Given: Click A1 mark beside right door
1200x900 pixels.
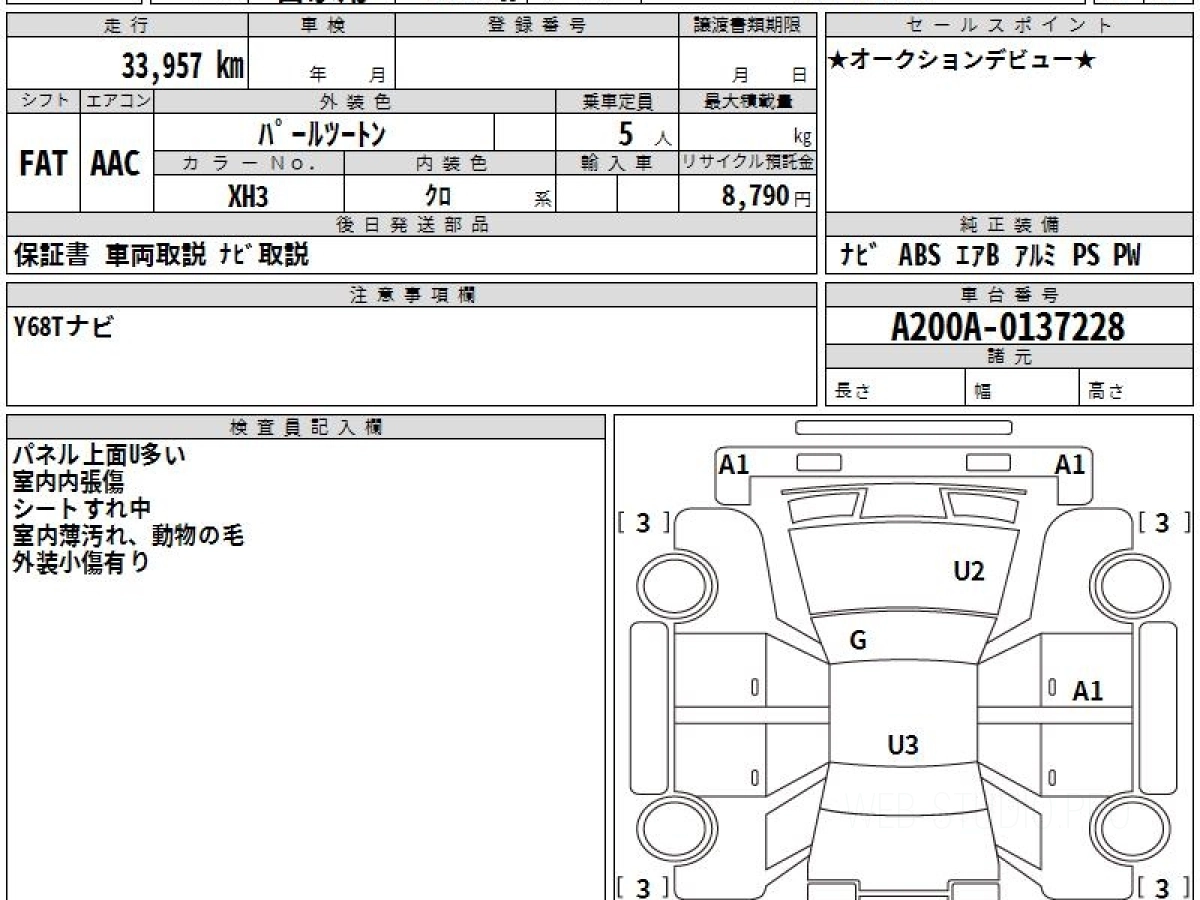Looking at the screenshot, I should coord(1088,691).
